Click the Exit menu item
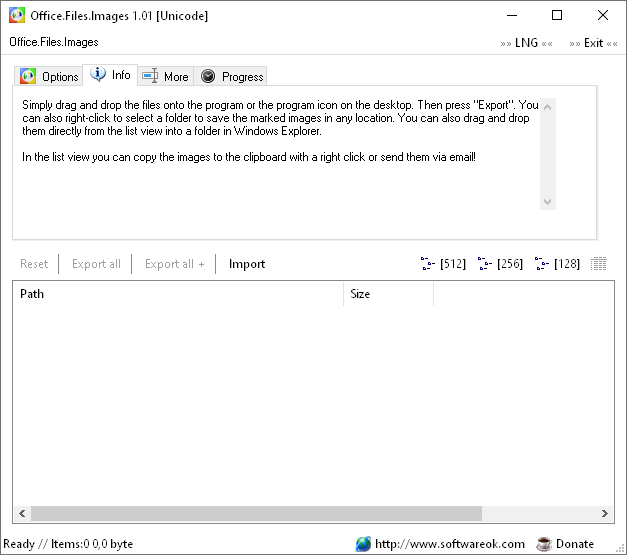This screenshot has height=555, width=627. pyautogui.click(x=593, y=43)
